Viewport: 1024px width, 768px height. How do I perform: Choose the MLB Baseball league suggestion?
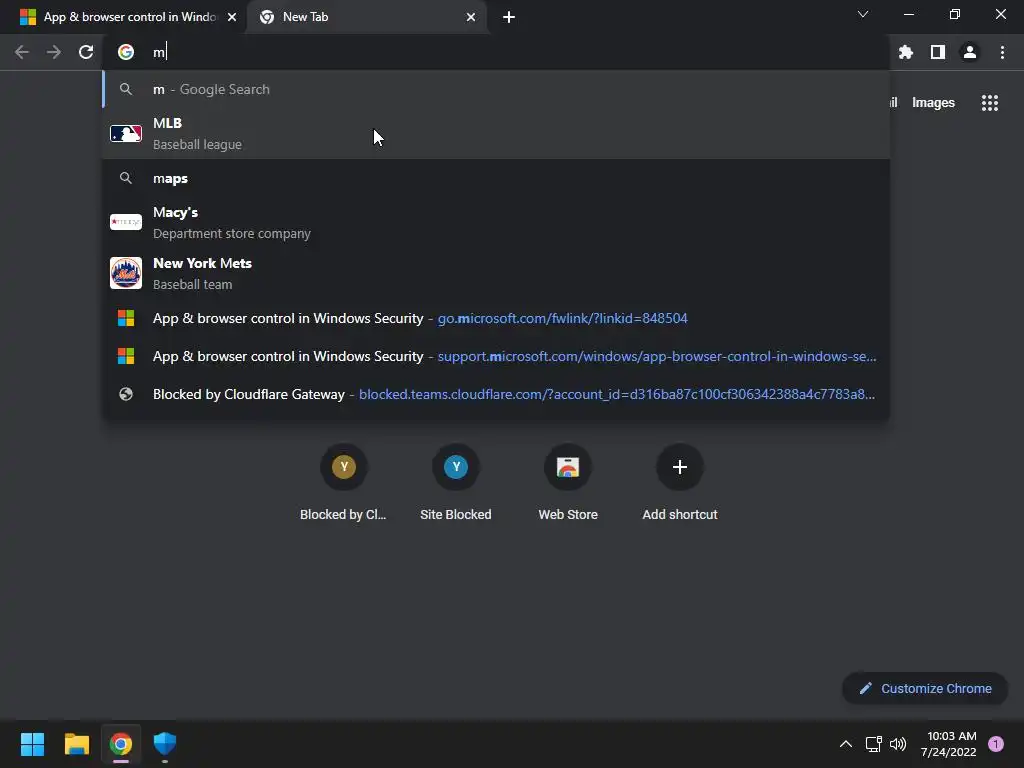click(496, 133)
